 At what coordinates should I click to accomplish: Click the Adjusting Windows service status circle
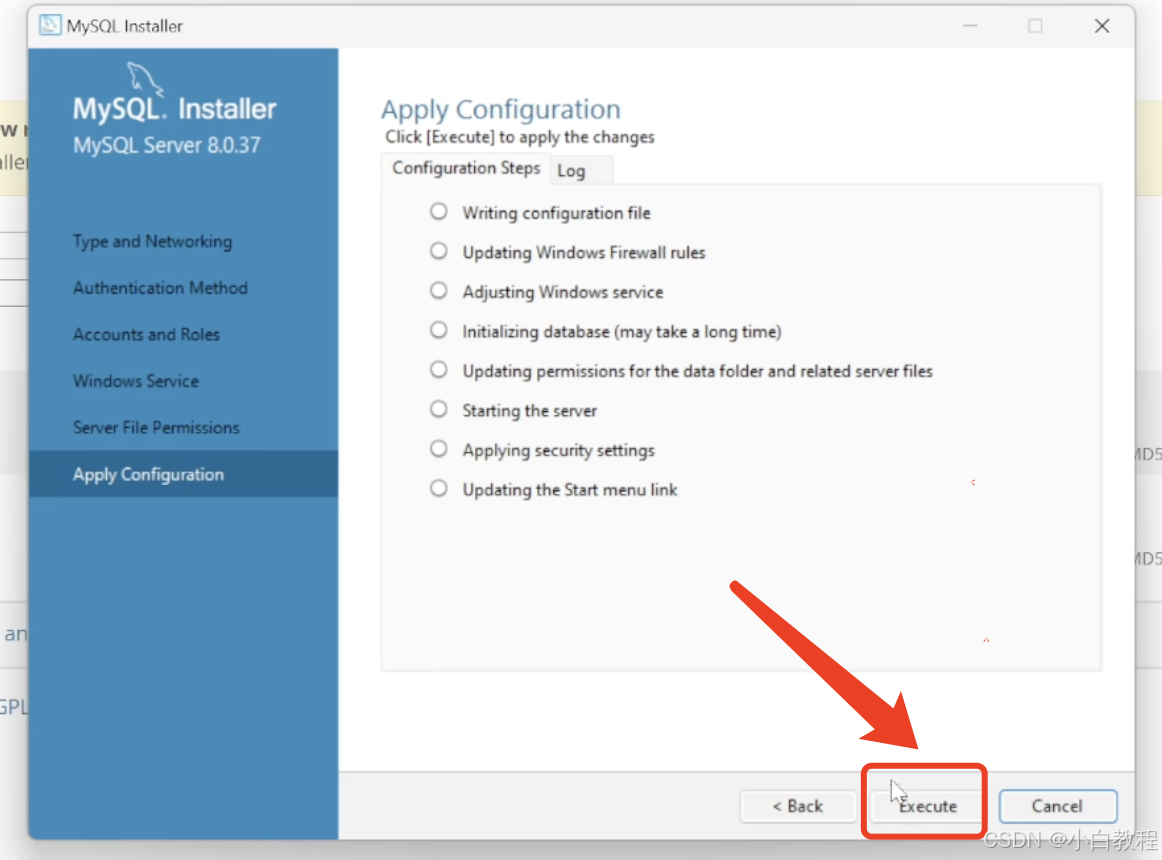[439, 290]
